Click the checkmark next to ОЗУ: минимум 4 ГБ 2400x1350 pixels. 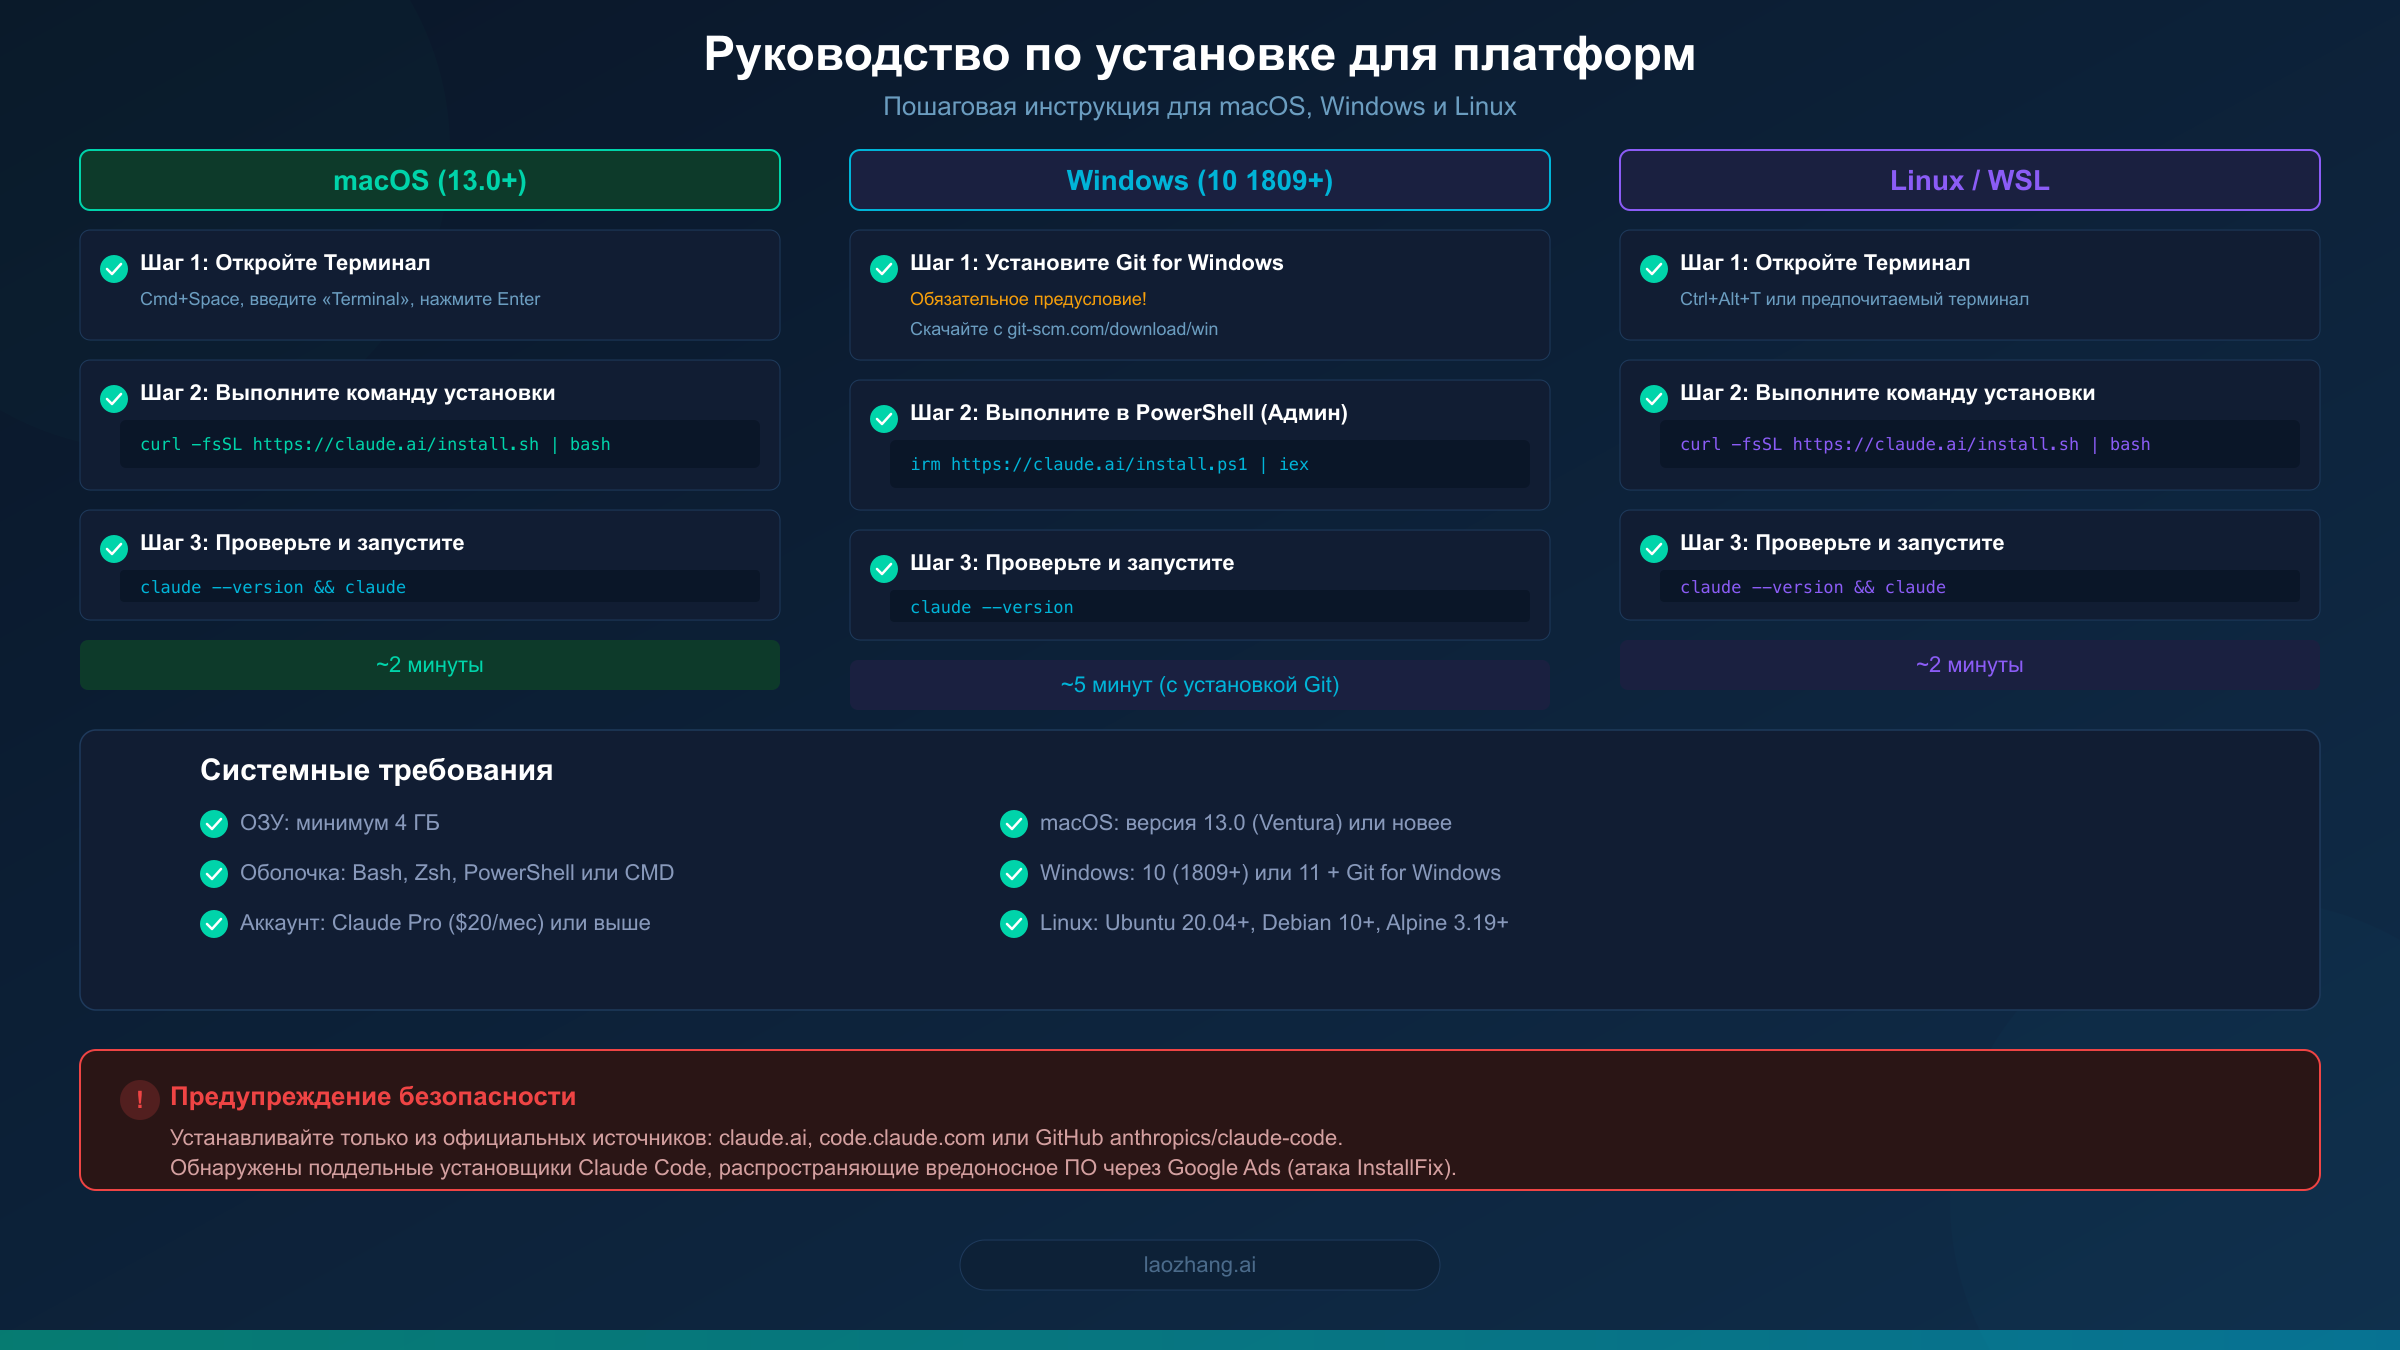(213, 823)
